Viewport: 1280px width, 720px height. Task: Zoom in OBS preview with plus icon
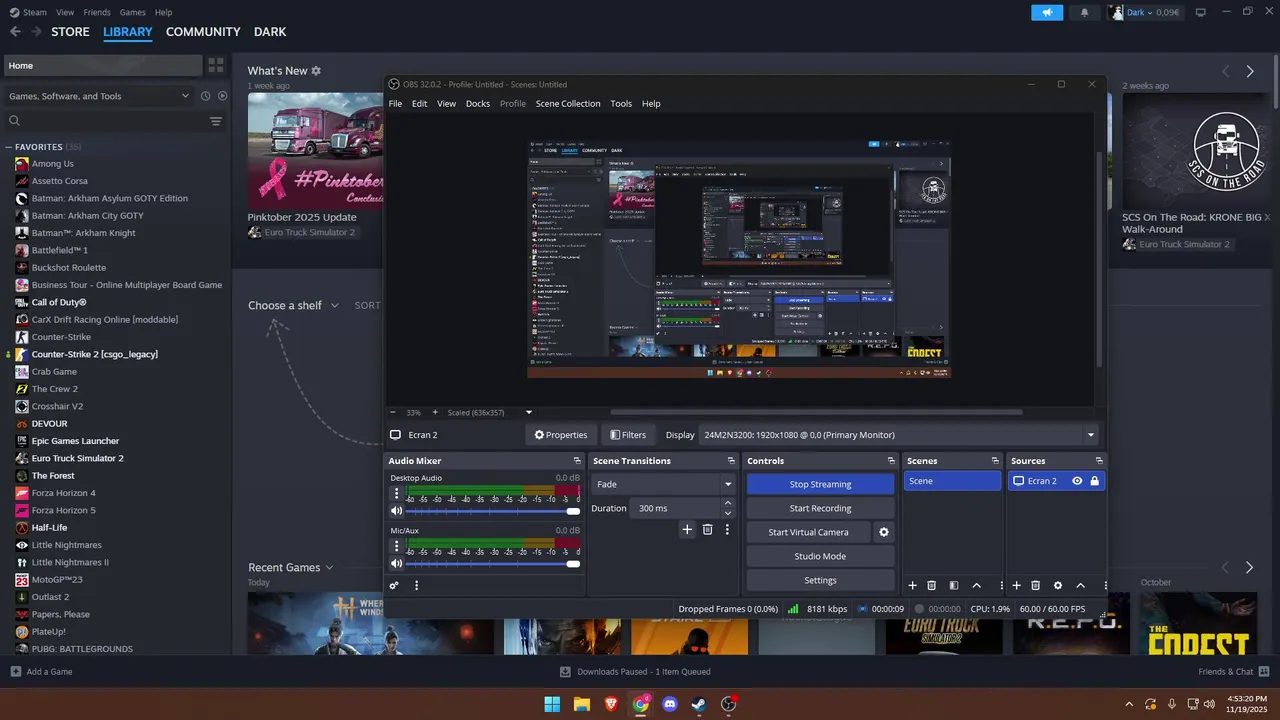tap(436, 412)
